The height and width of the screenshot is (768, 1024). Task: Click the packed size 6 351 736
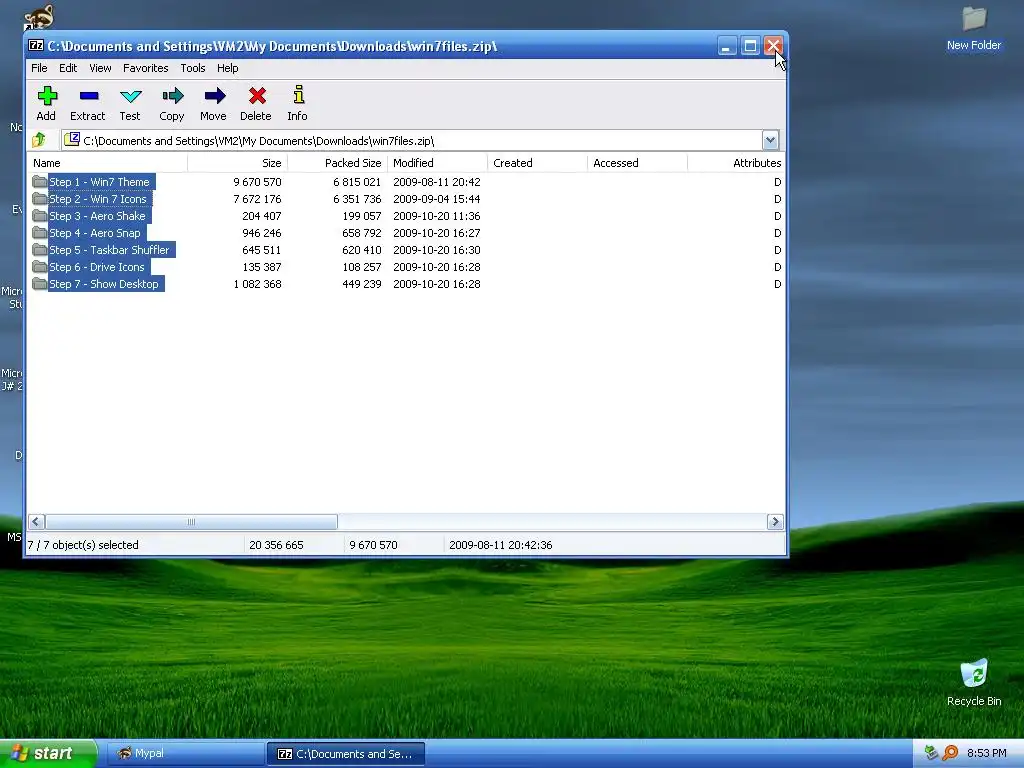(x=357, y=199)
